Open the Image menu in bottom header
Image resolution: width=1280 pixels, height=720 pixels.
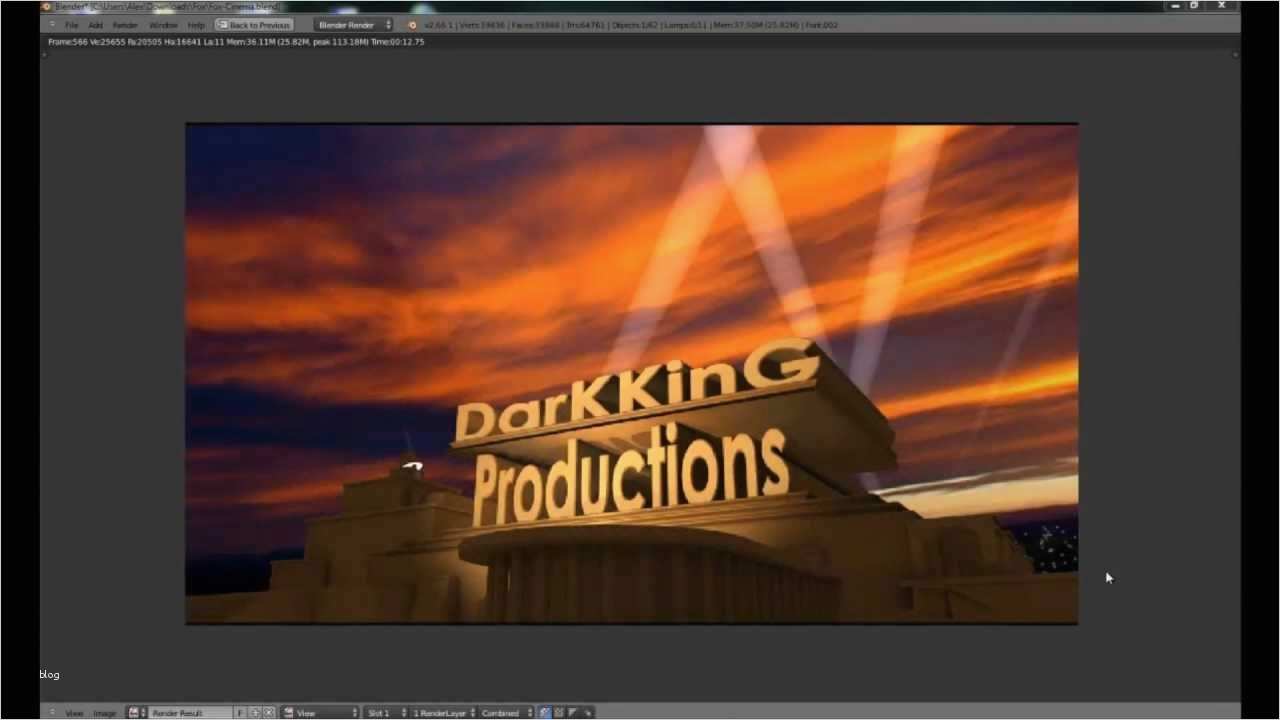pos(104,713)
